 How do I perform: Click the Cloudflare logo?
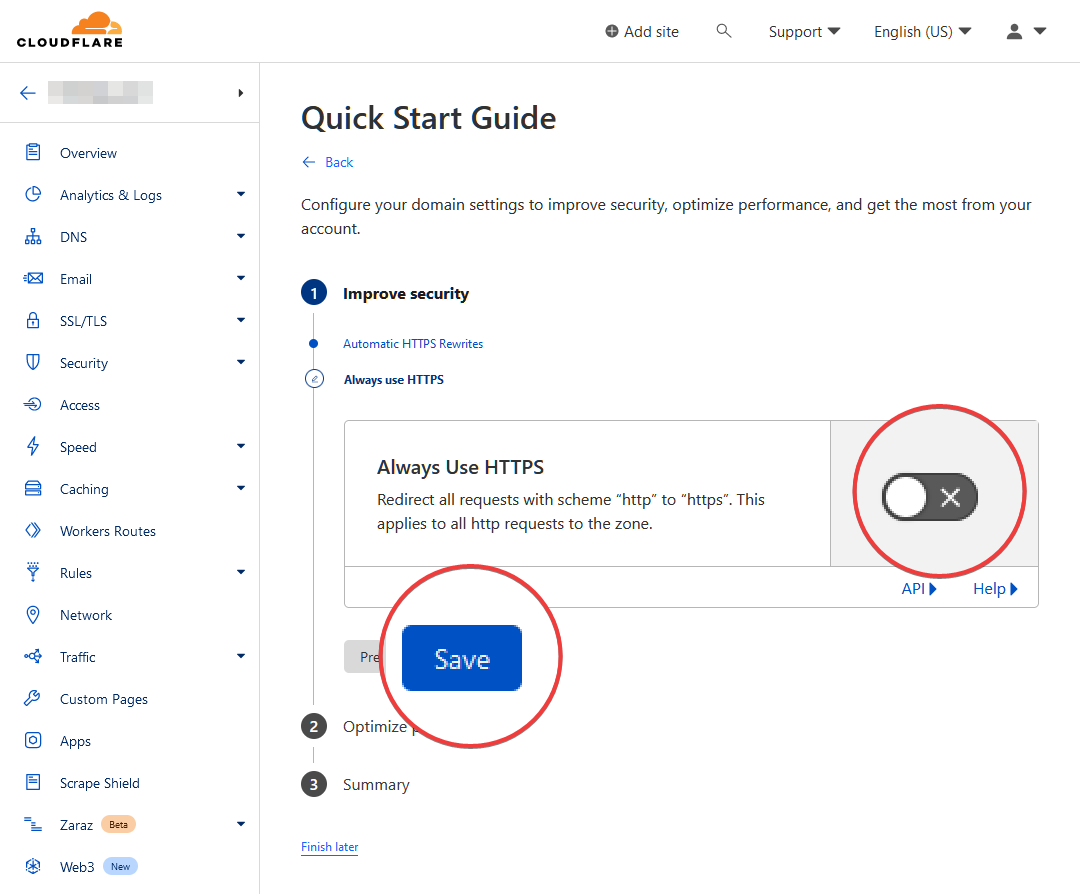coord(70,30)
